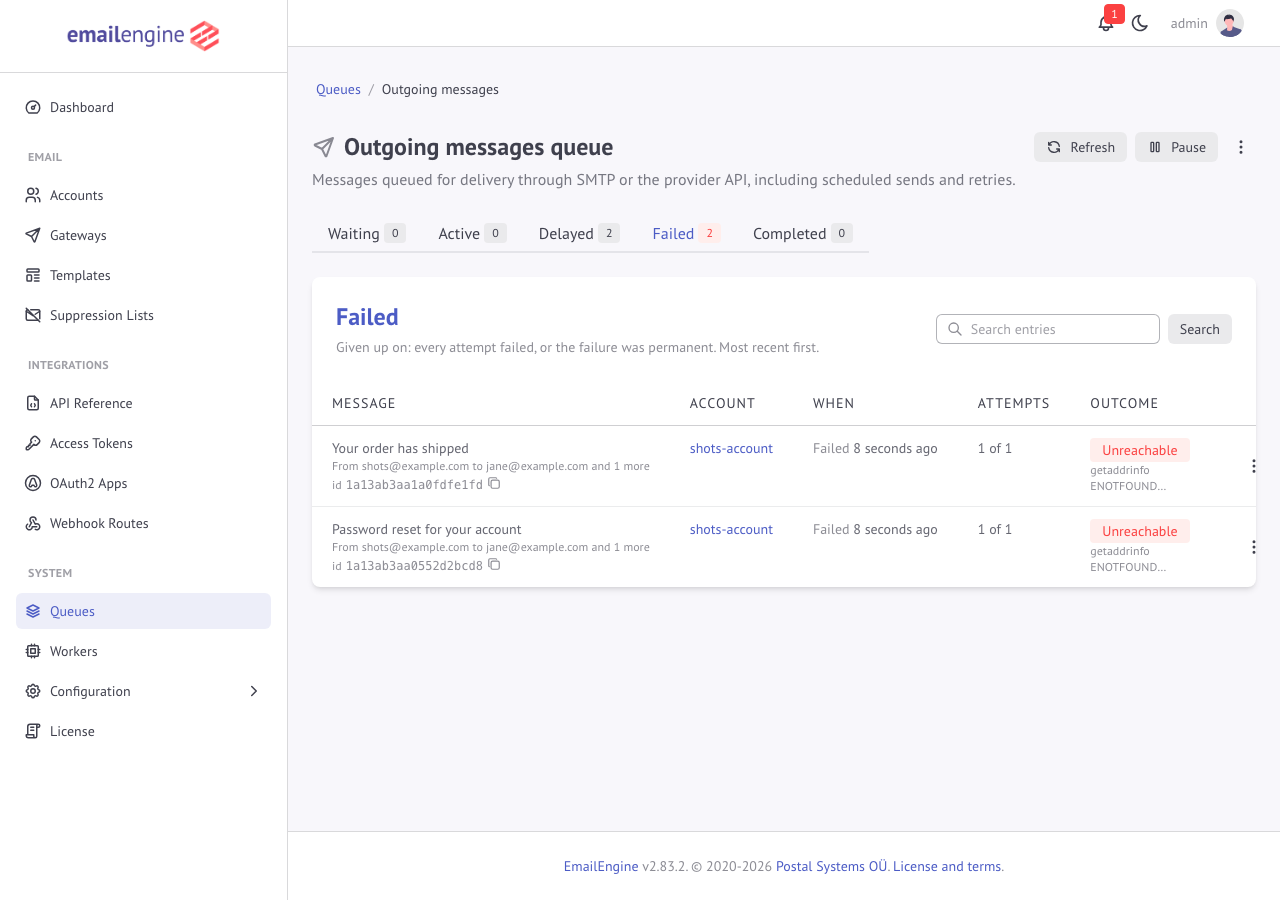Image resolution: width=1280 pixels, height=900 pixels.
Task: Click the Dashboard gauge icon
Action: coord(33,107)
